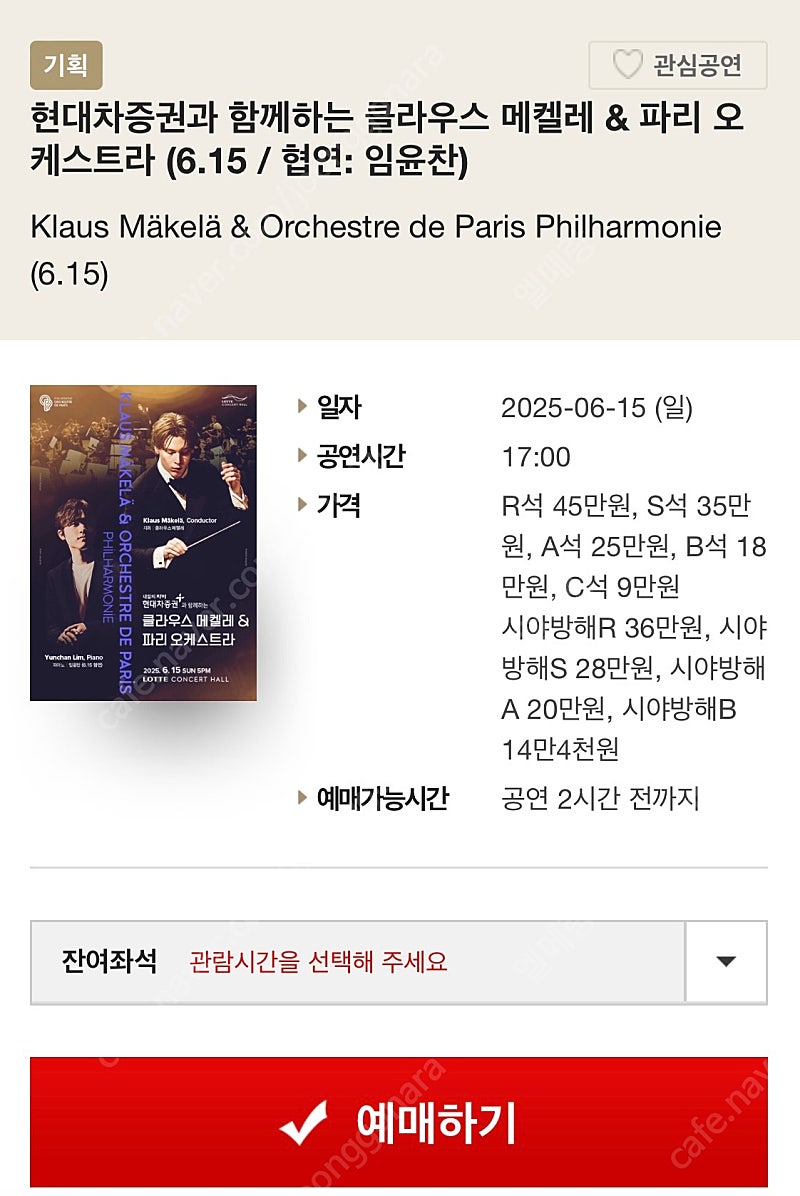The height and width of the screenshot is (1196, 800).
Task: Click the Klaus Mäkelä English subtitle
Action: 376,249
